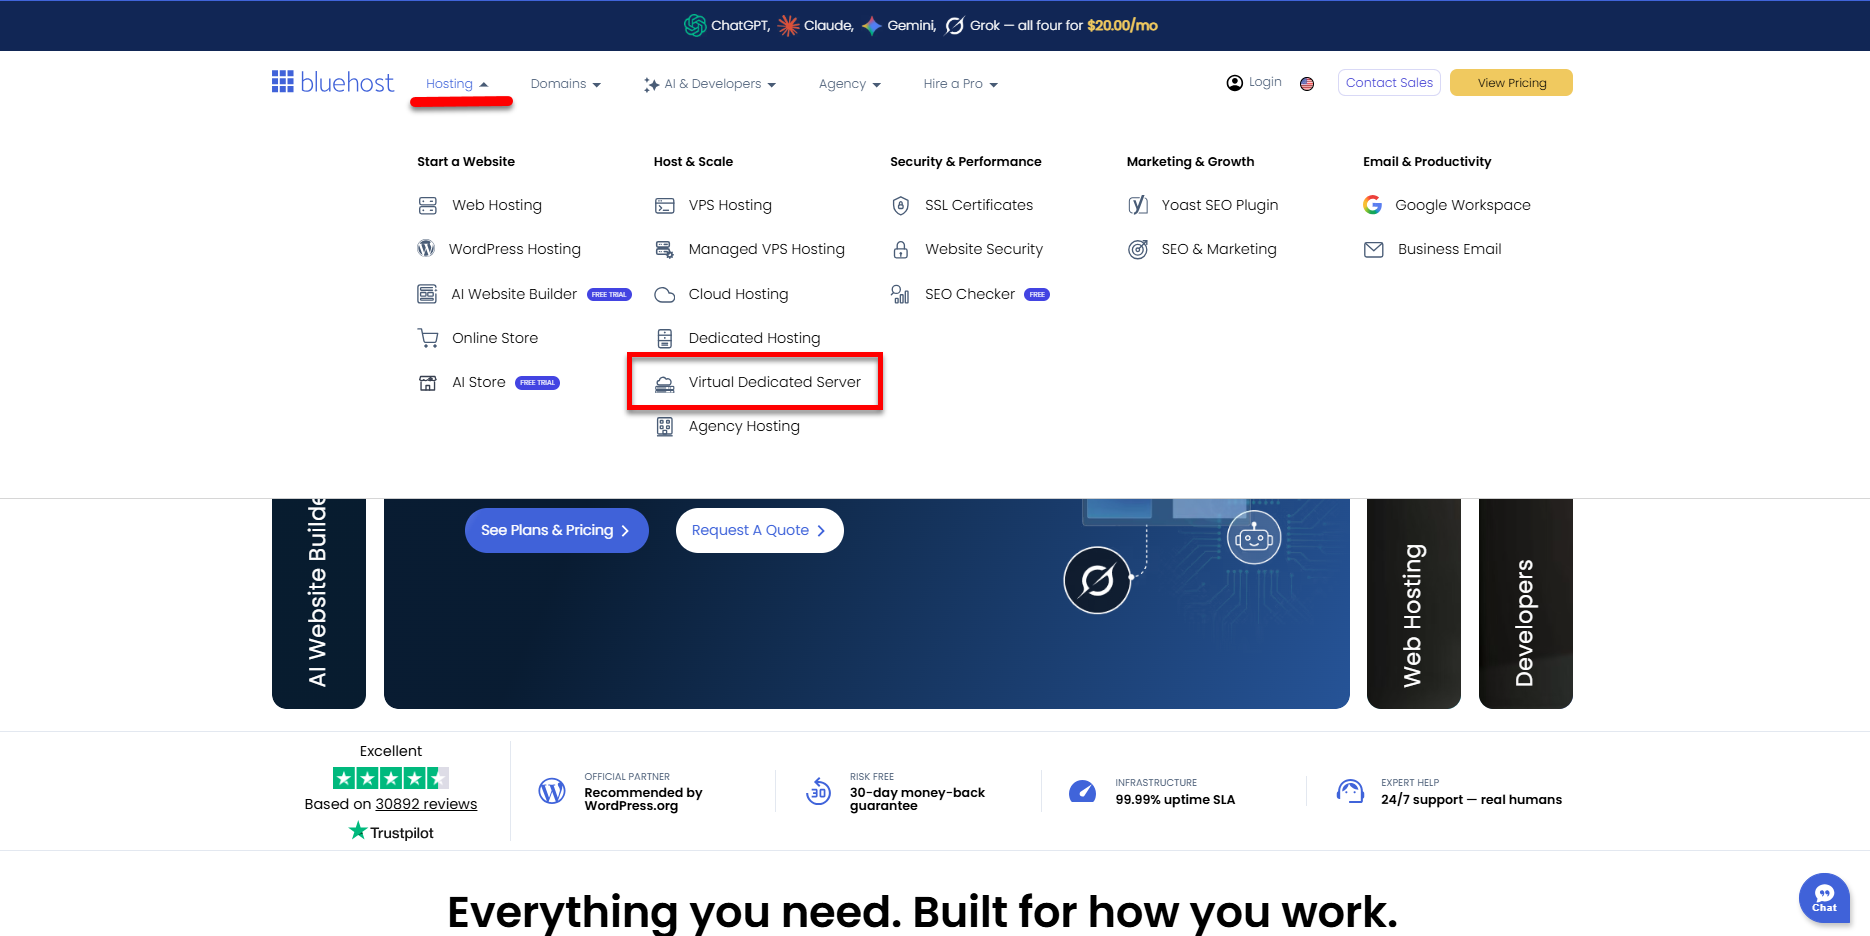Open Business Email menu entry
Image resolution: width=1870 pixels, height=936 pixels.
[1450, 249]
